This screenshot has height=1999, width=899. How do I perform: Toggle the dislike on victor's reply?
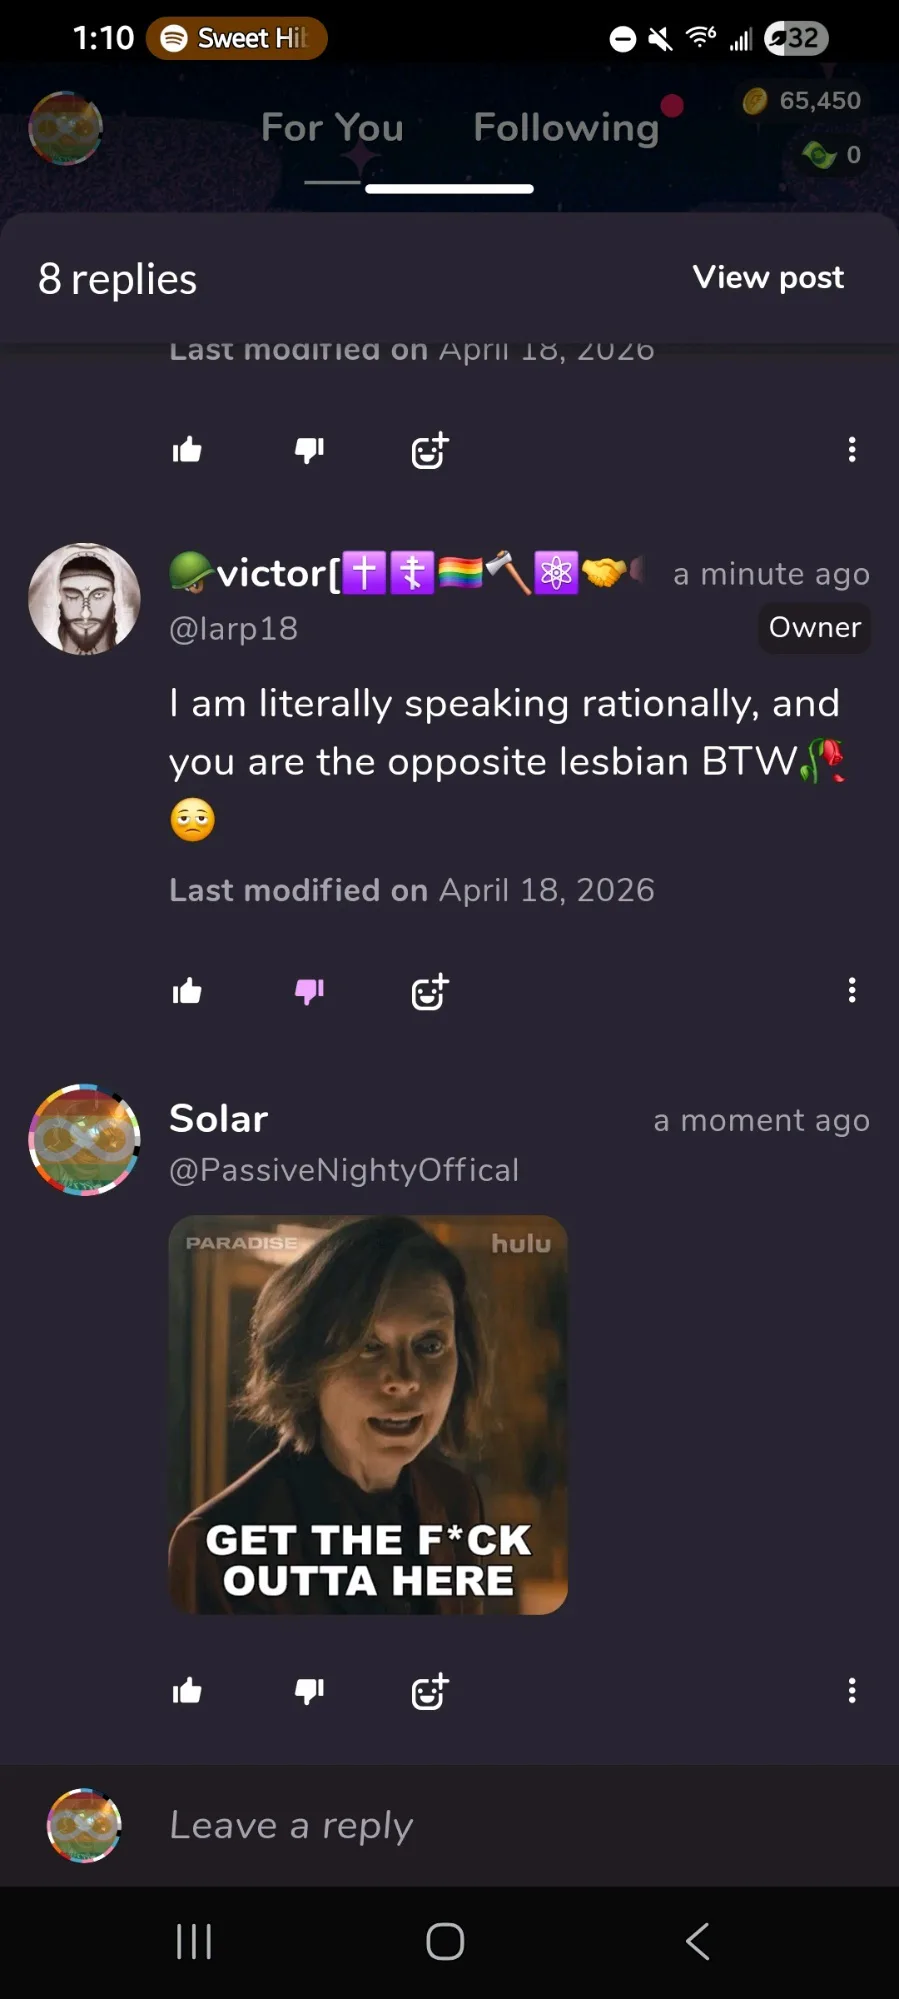[x=309, y=992]
